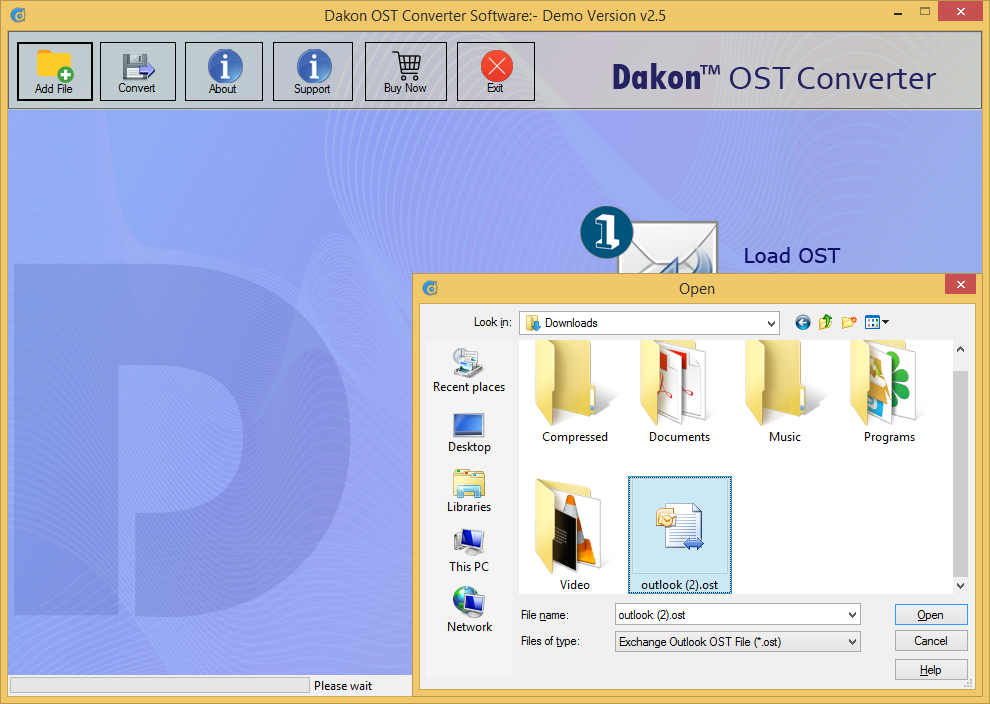Select the Programs folder
This screenshot has height=704, width=990.
pyautogui.click(x=889, y=393)
